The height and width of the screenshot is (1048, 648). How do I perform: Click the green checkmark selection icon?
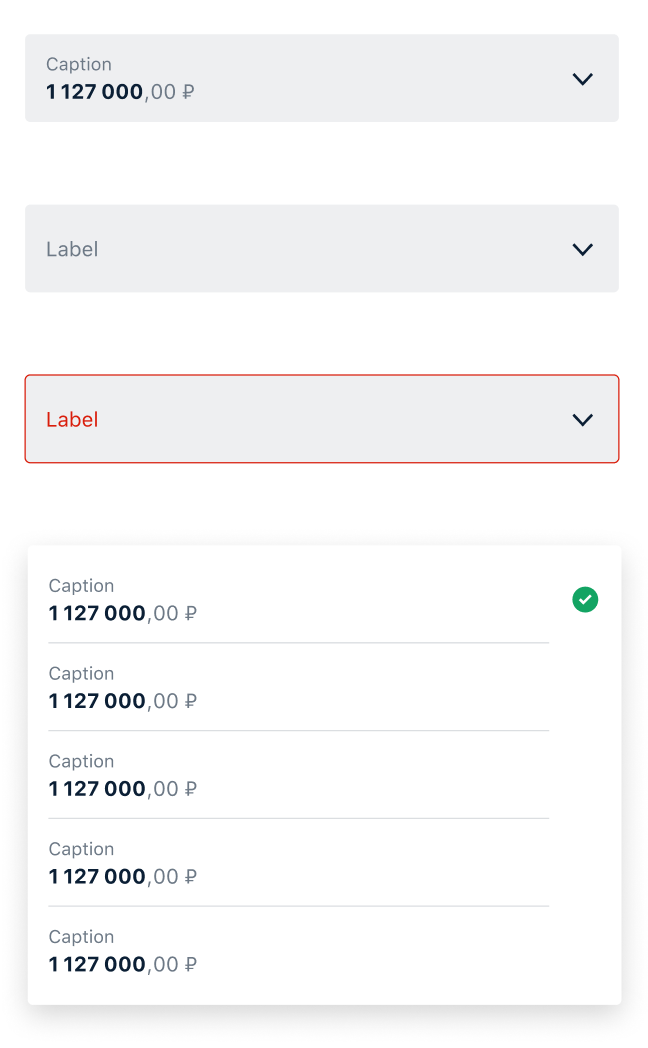[585, 599]
